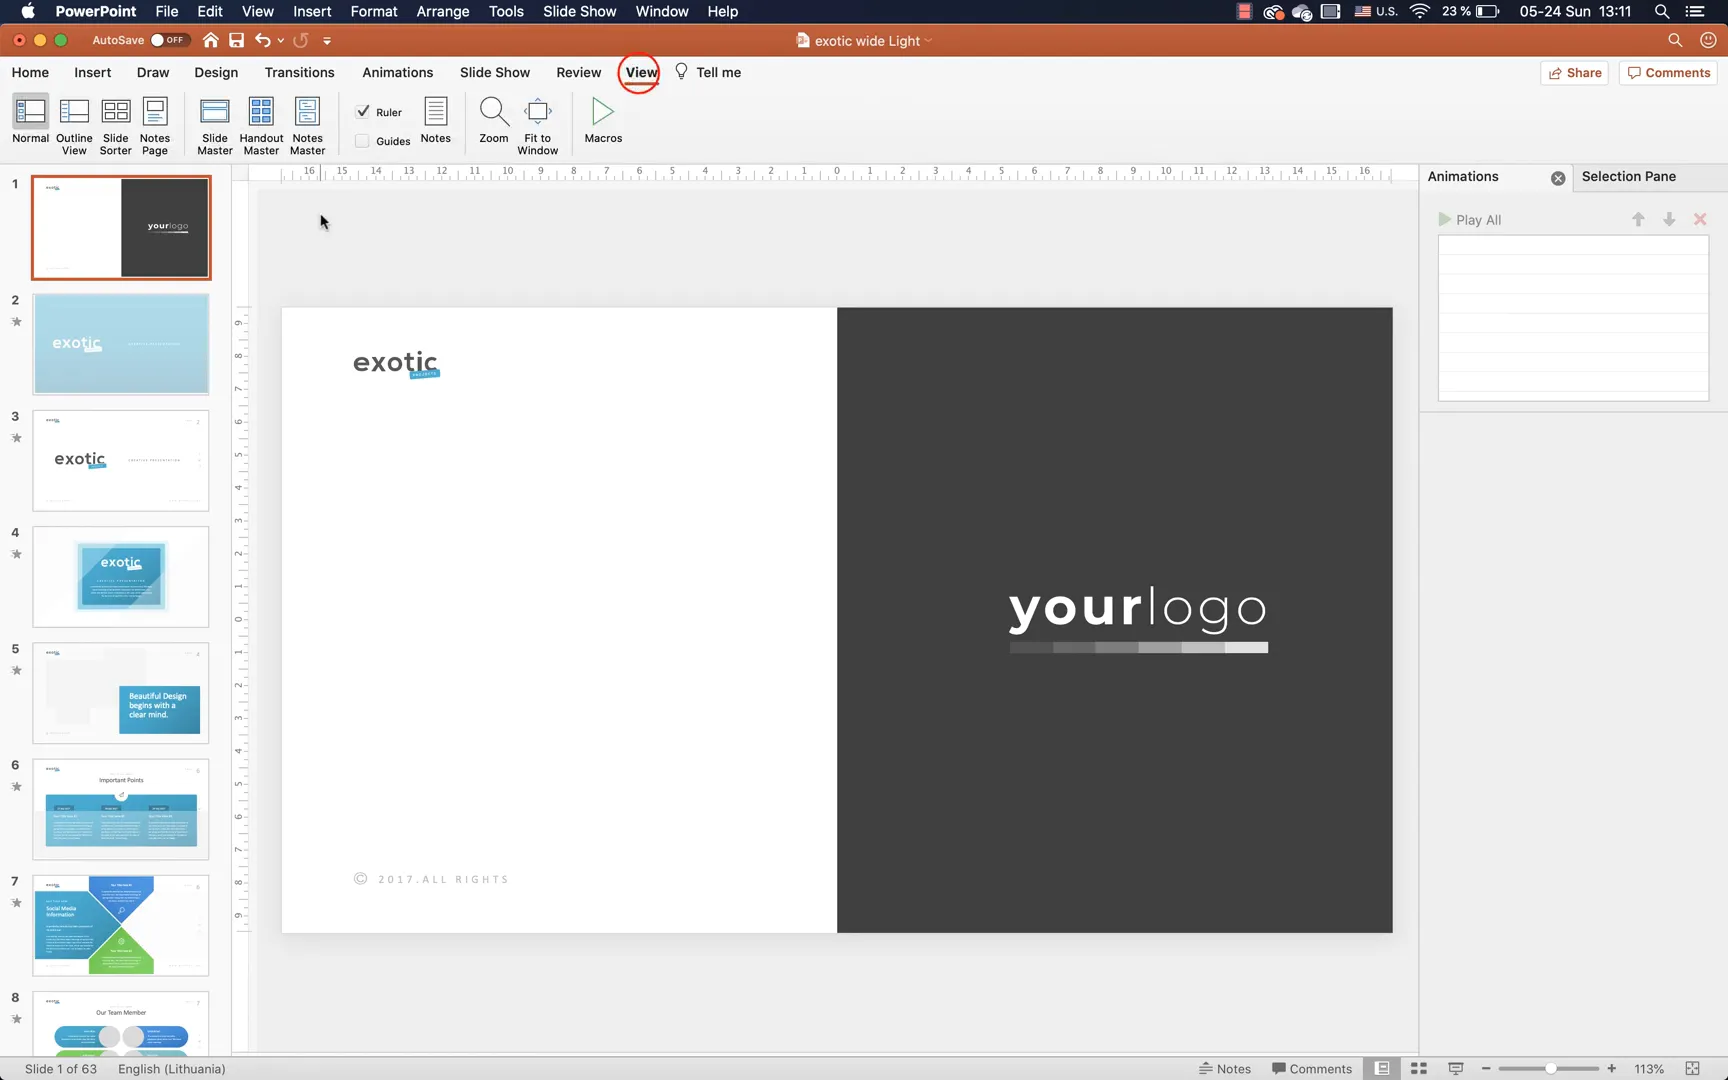Switch to Normal view

[x=30, y=122]
